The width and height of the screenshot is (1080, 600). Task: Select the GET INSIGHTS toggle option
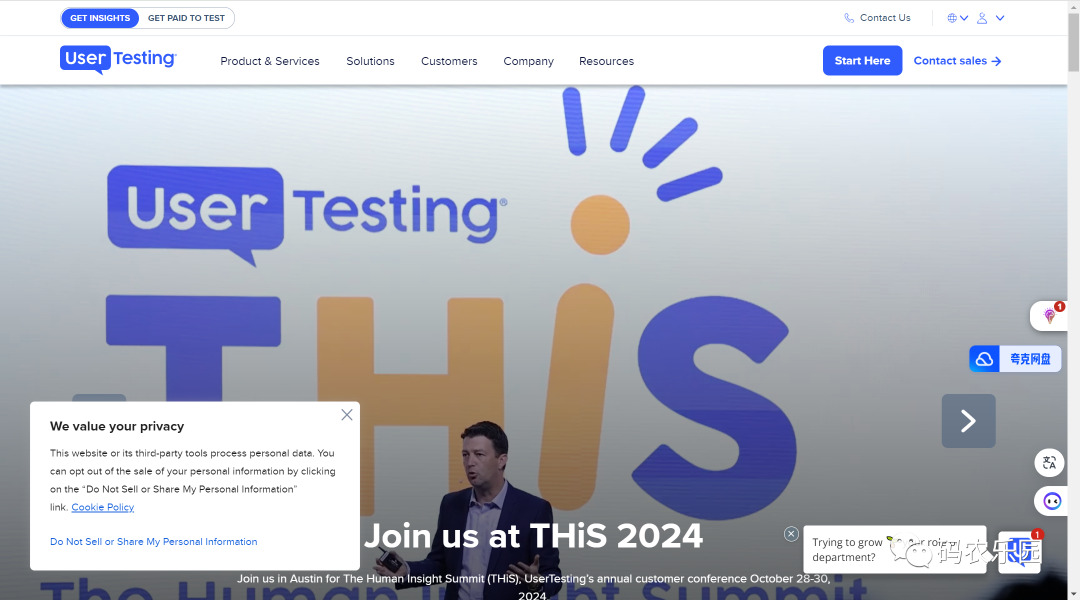point(100,18)
